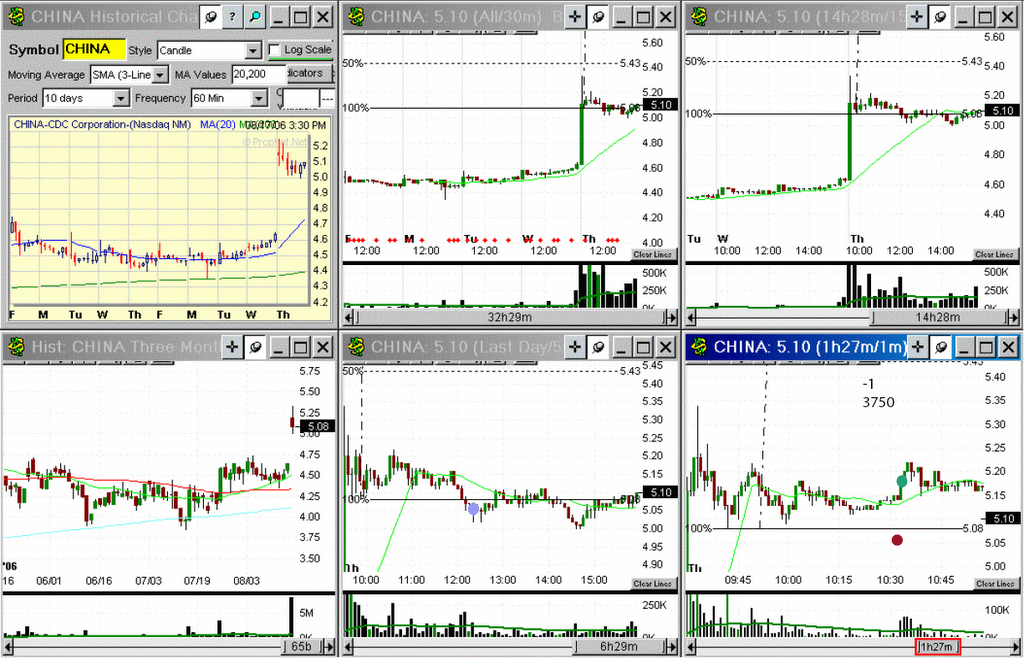Enable the Log Scale checkbox
This screenshot has height=658, width=1024.
coord(275,50)
